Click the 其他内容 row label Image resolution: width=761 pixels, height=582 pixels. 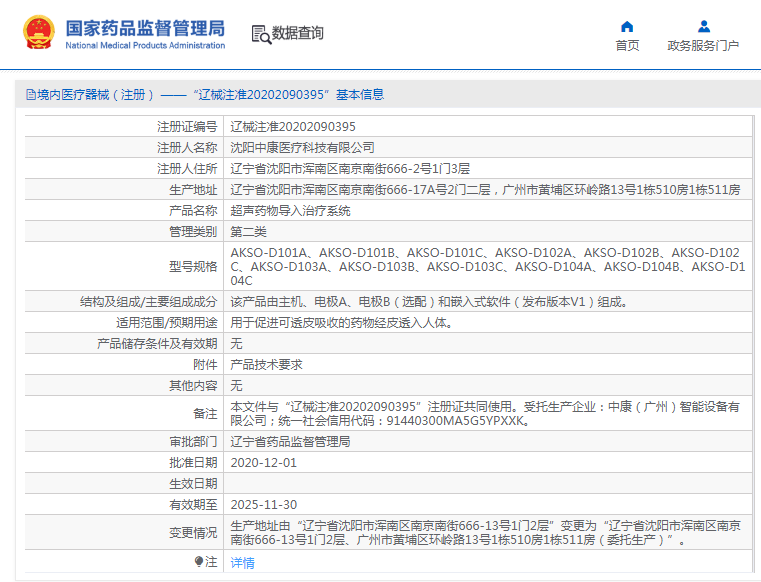[x=193, y=385]
